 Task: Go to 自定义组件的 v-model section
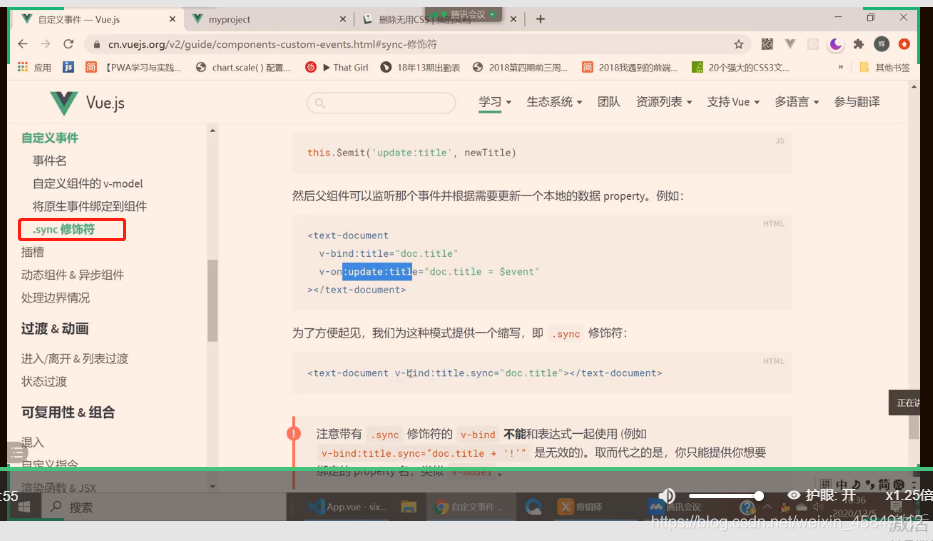[x=87, y=183]
